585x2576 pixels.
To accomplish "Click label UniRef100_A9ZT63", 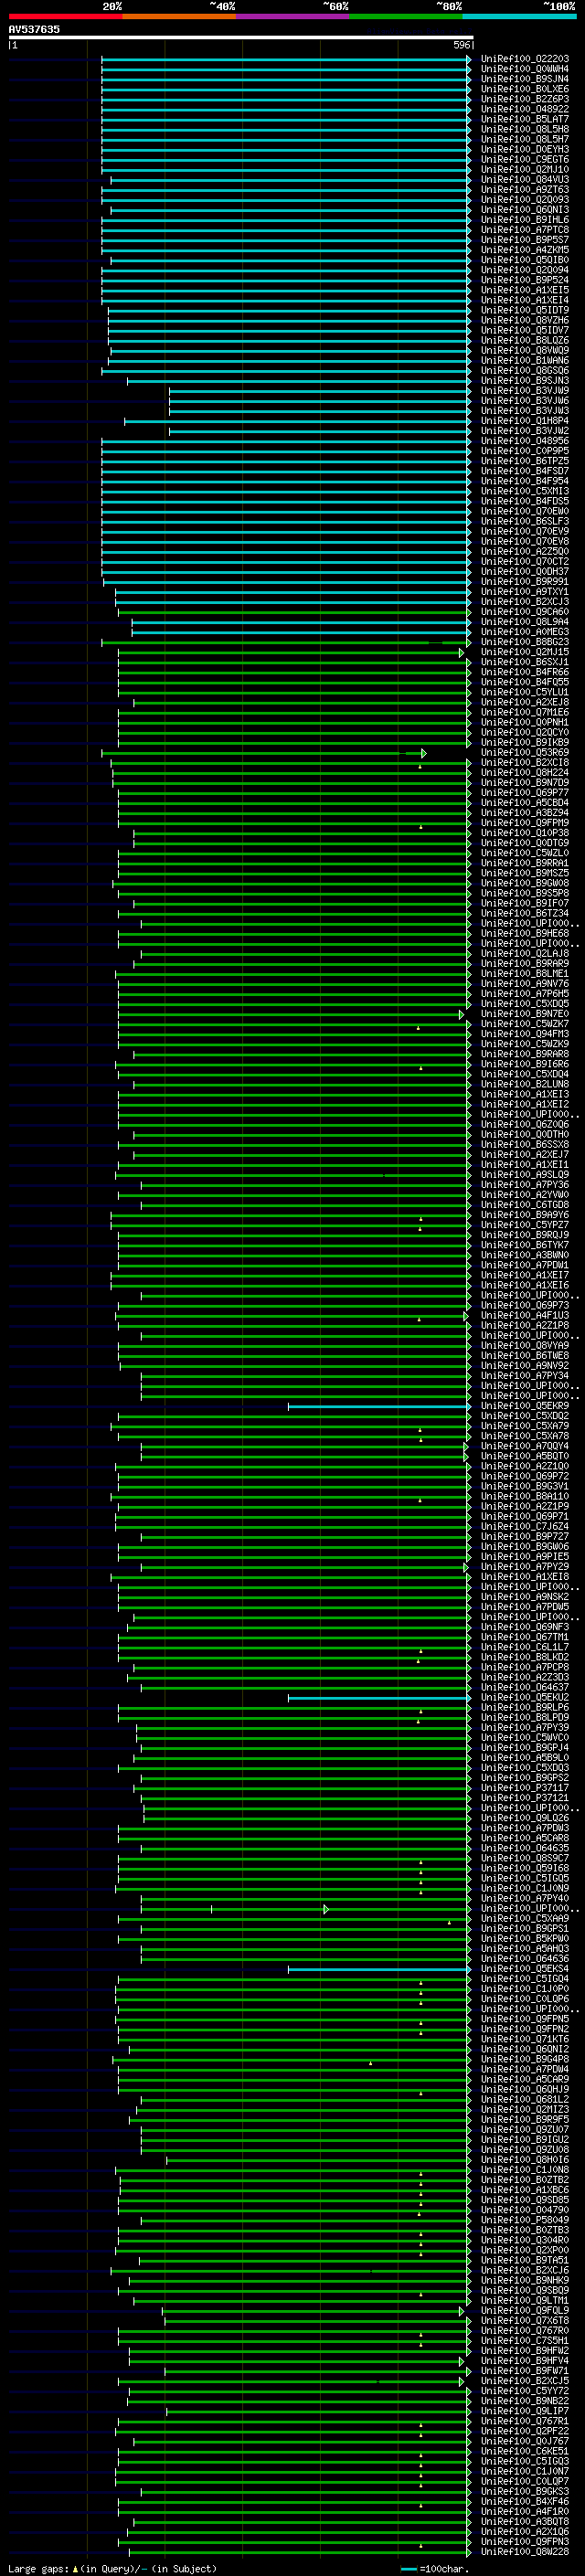I will click(x=524, y=190).
